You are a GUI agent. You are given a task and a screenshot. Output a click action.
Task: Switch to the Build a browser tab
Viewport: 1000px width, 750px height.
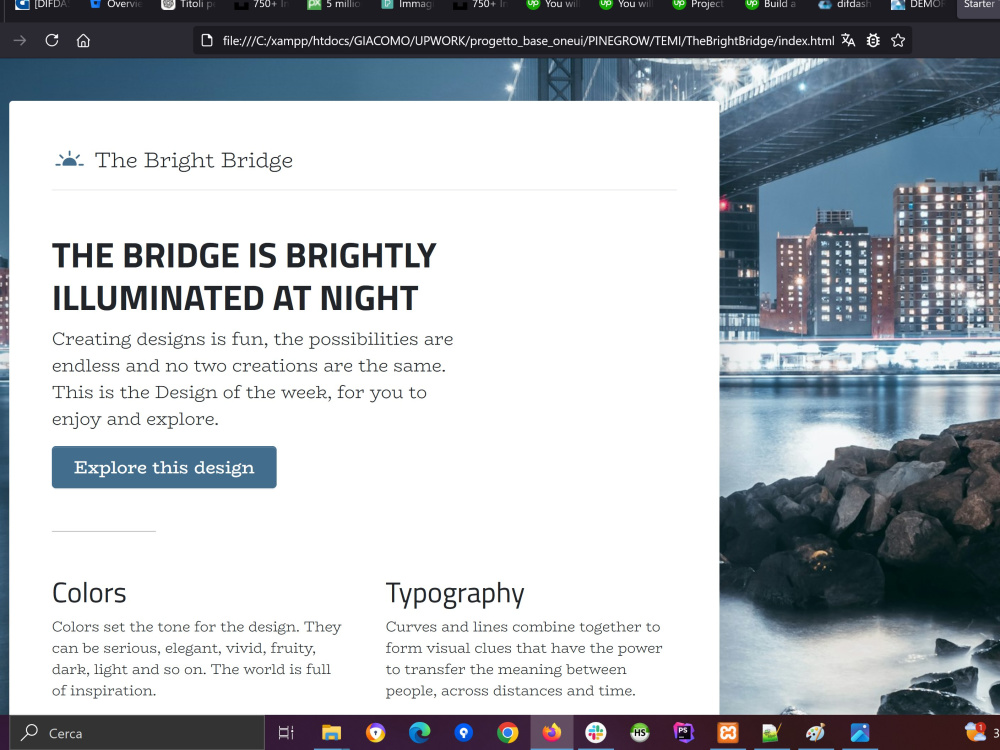(x=771, y=5)
